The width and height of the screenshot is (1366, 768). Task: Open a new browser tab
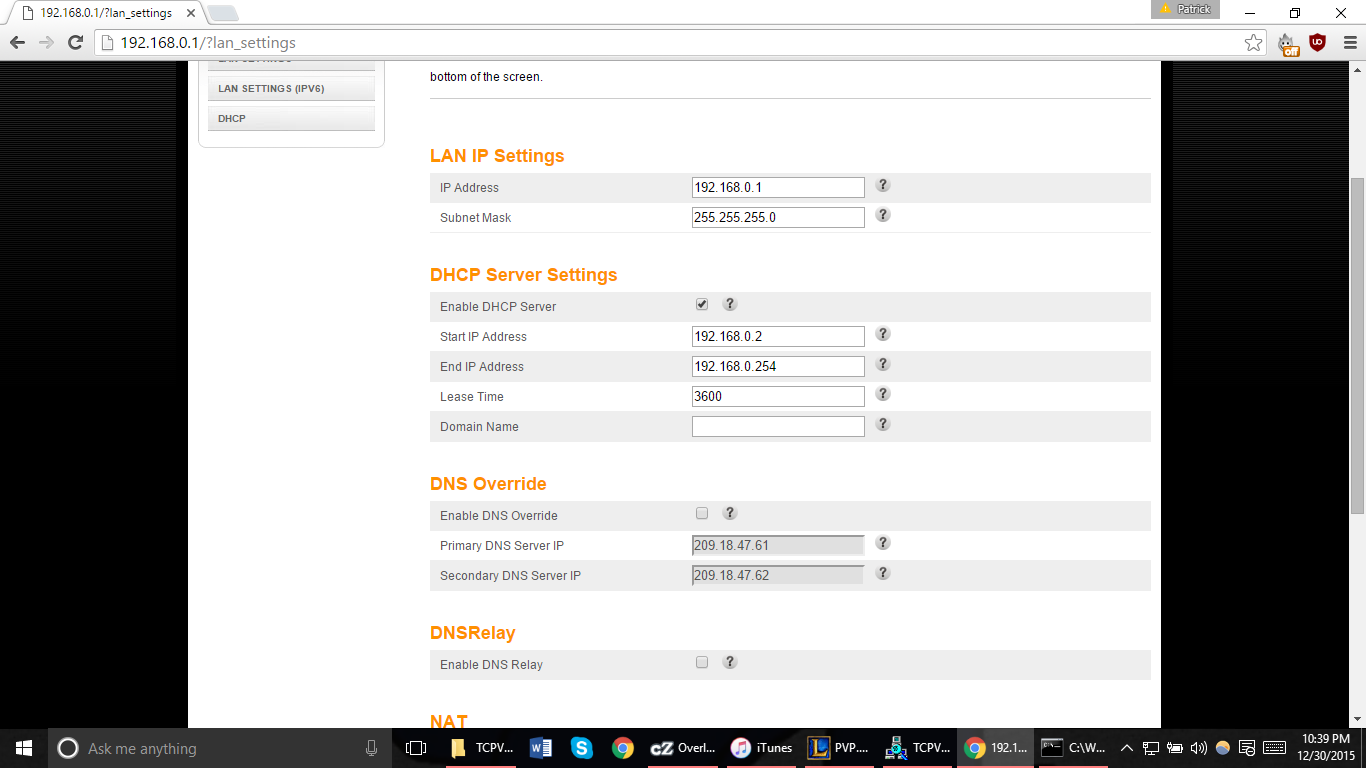click(x=222, y=13)
